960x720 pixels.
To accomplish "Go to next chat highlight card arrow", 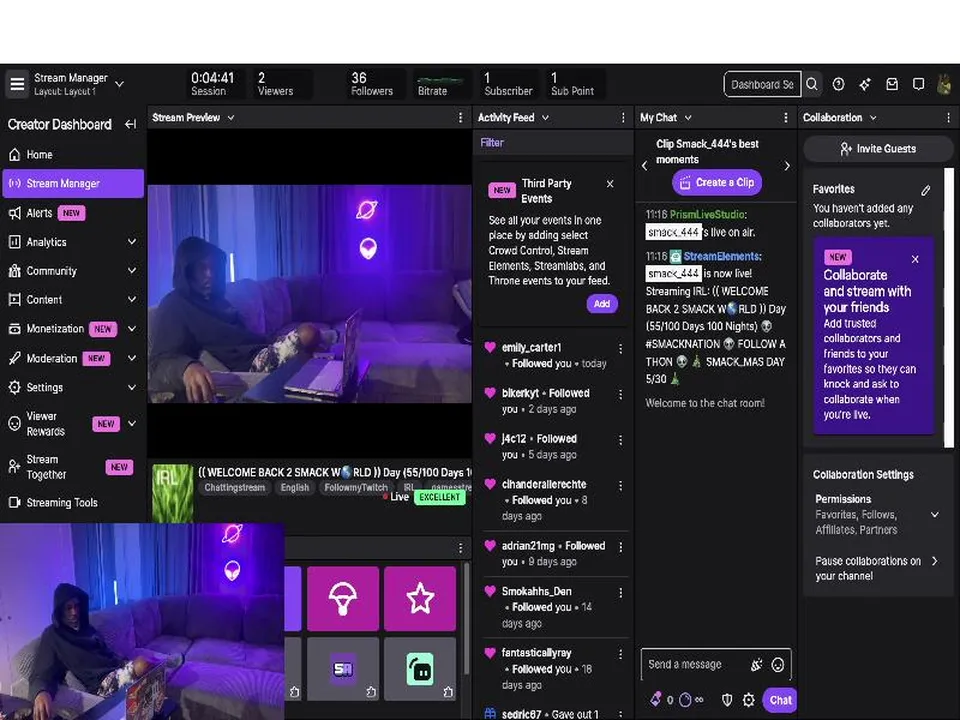I will click(787, 166).
